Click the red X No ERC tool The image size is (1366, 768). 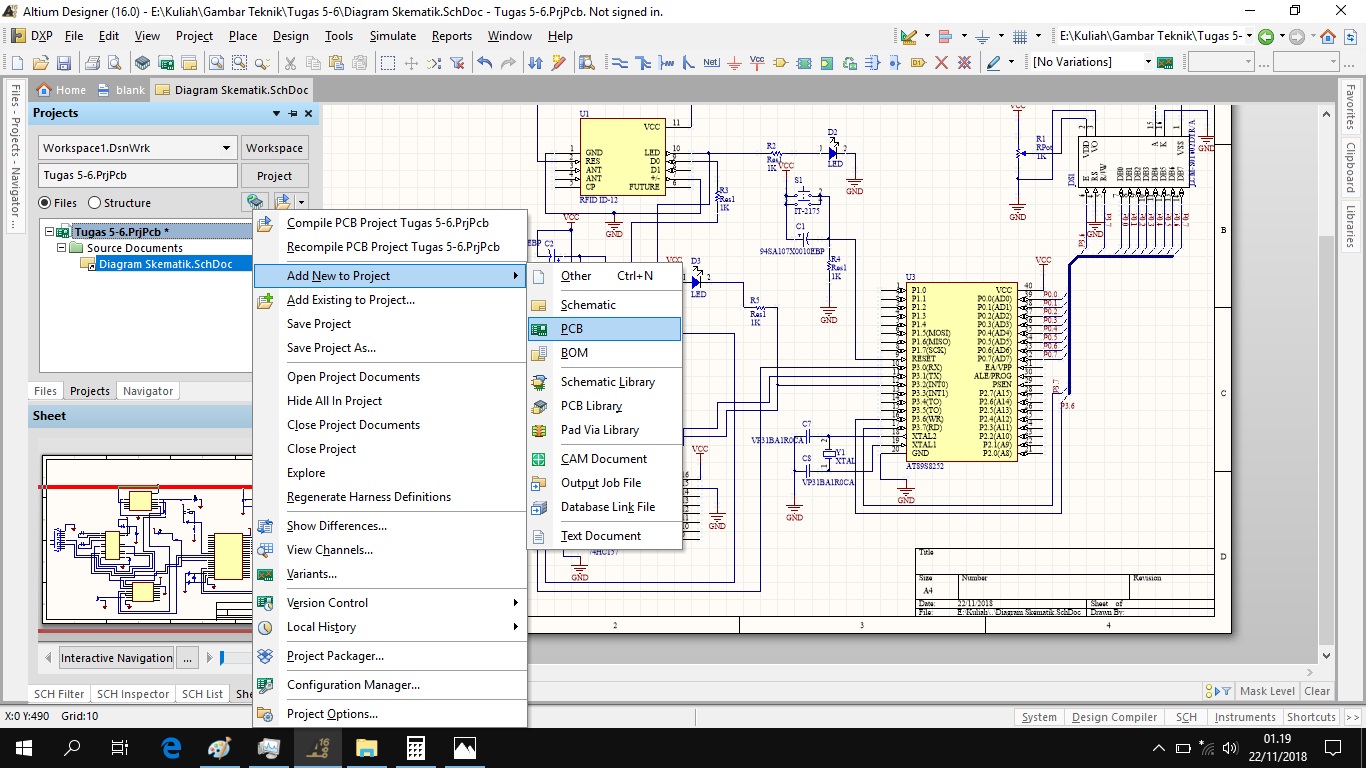point(941,62)
